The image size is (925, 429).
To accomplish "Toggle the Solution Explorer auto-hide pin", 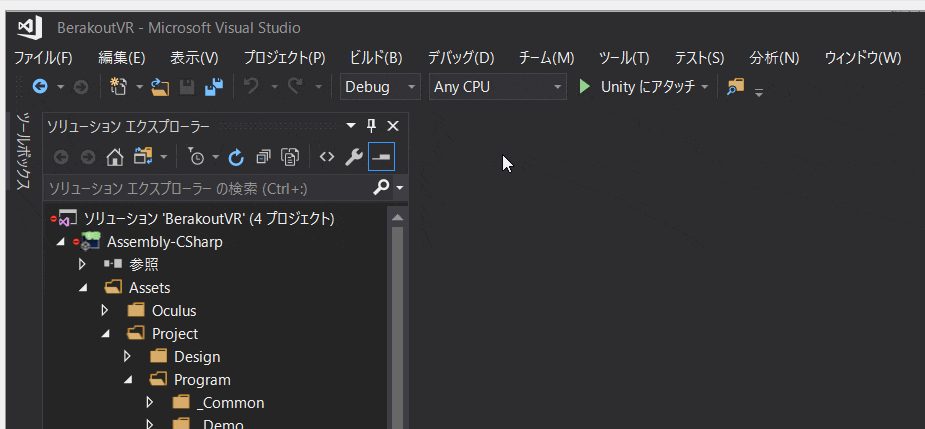I will point(372,126).
